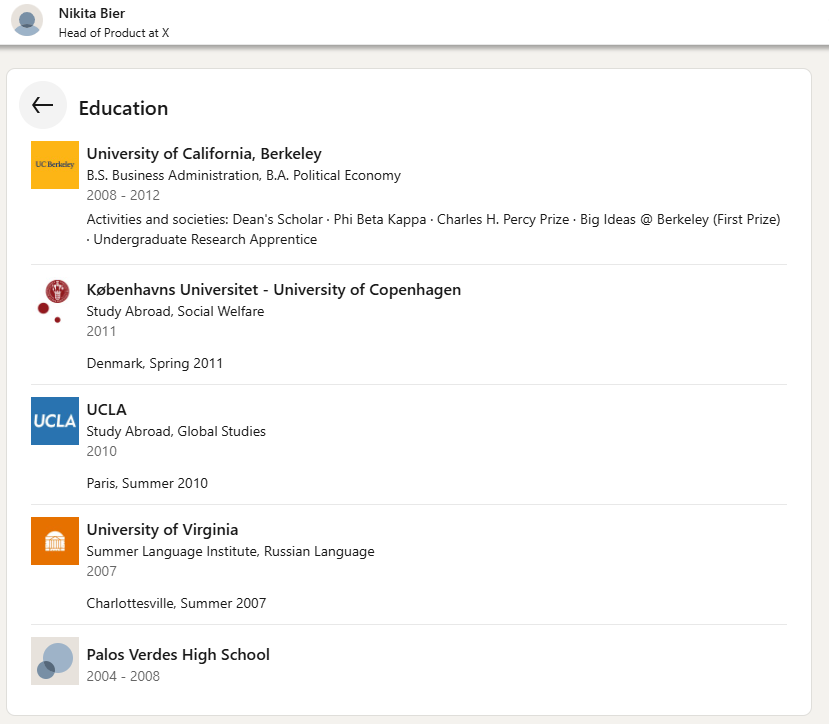Open University of California, Berkeley school page

point(204,154)
